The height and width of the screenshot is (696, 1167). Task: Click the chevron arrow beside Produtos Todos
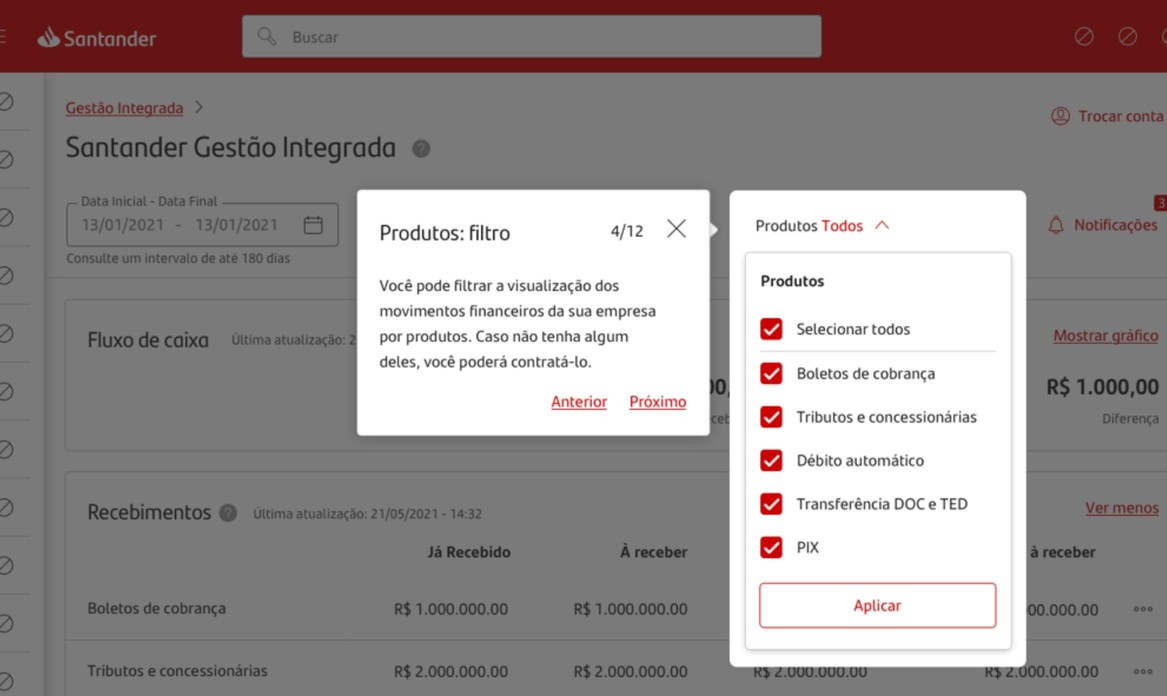[x=882, y=225]
